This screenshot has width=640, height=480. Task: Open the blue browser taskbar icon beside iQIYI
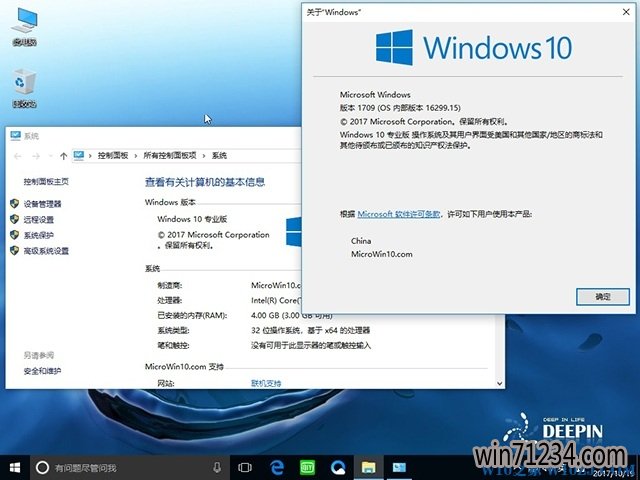(x=338, y=467)
